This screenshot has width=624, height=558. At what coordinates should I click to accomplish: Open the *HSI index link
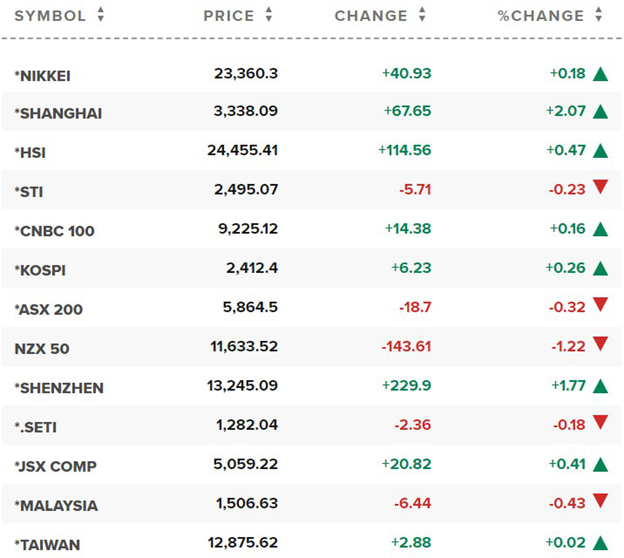[30, 152]
